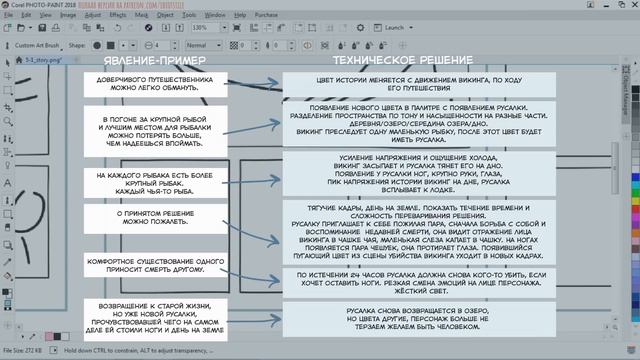Pick the green swatch in color palette

pos(636,193)
